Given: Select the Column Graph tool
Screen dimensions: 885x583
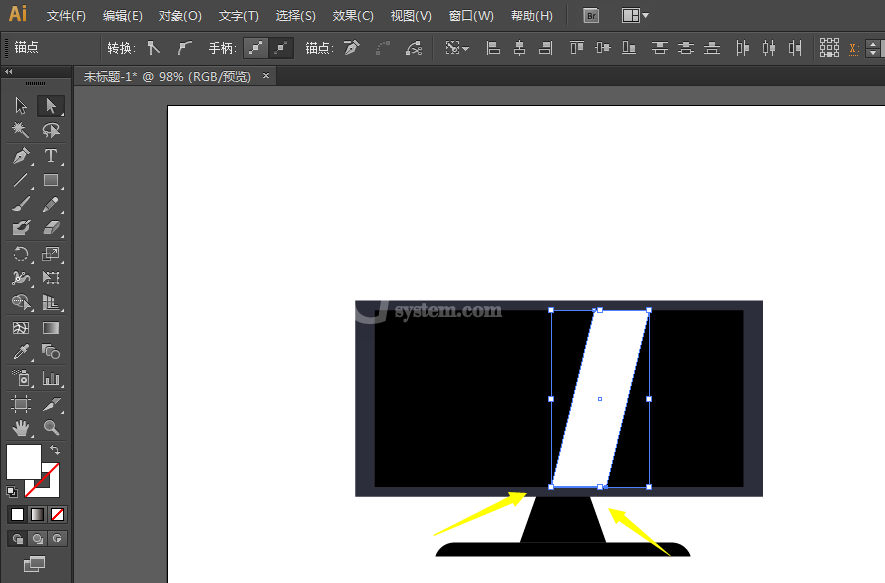Looking at the screenshot, I should tap(51, 378).
